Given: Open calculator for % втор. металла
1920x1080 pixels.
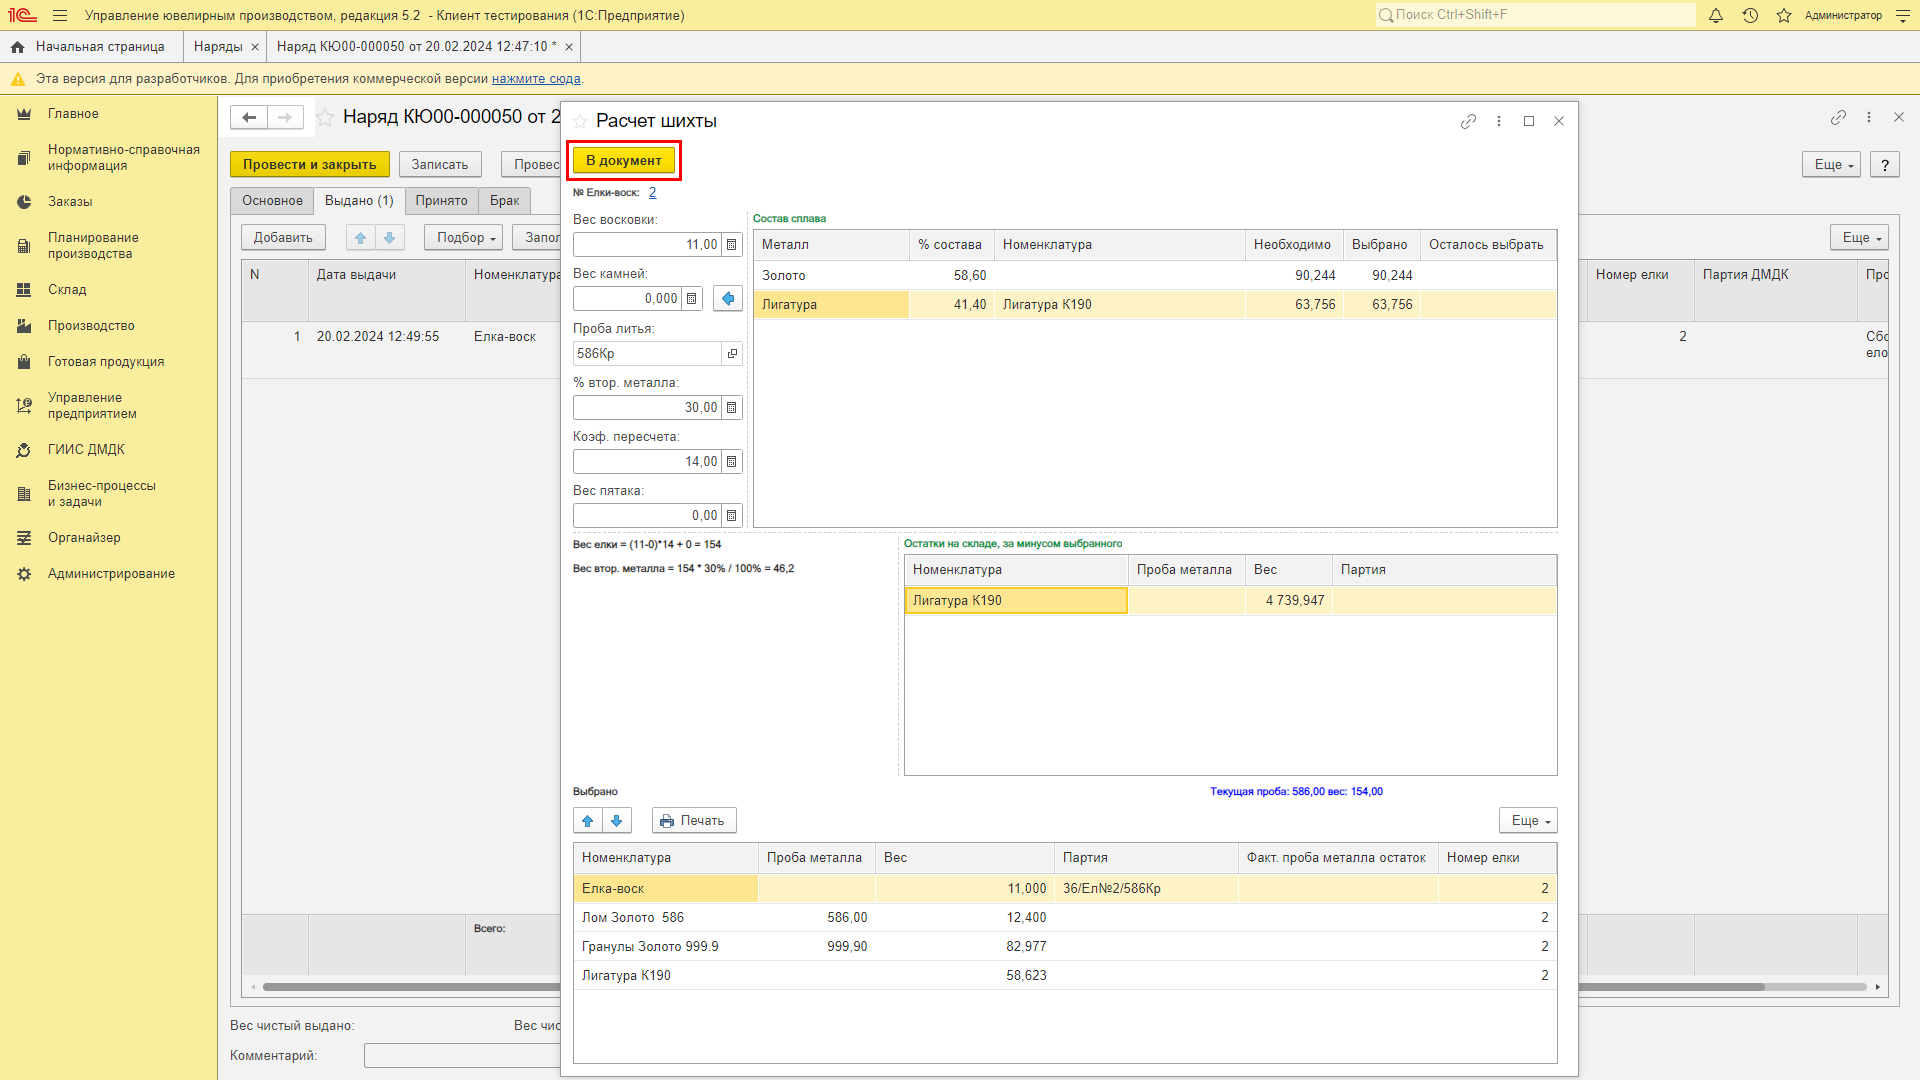Looking at the screenshot, I should coord(732,408).
